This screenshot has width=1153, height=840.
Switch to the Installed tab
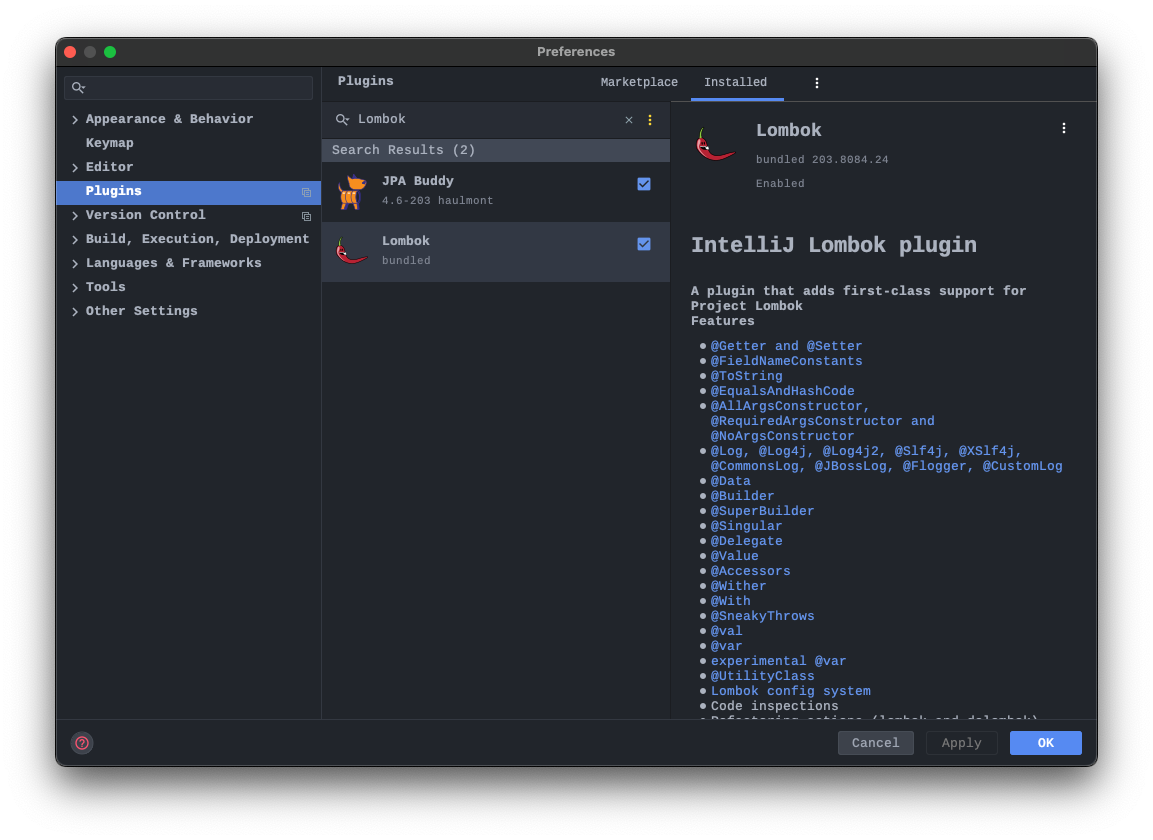[736, 82]
